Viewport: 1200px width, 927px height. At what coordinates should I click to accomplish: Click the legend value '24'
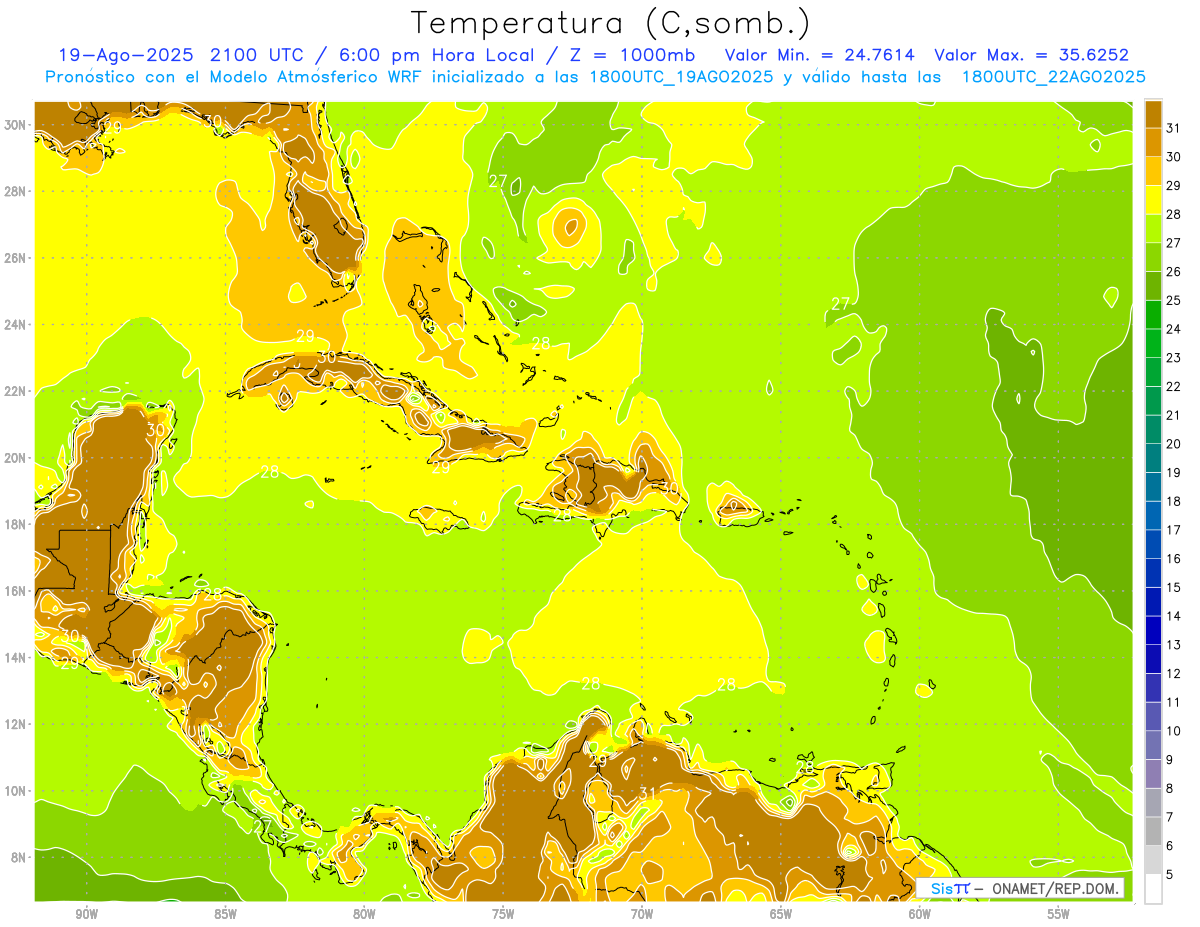coord(1174,329)
